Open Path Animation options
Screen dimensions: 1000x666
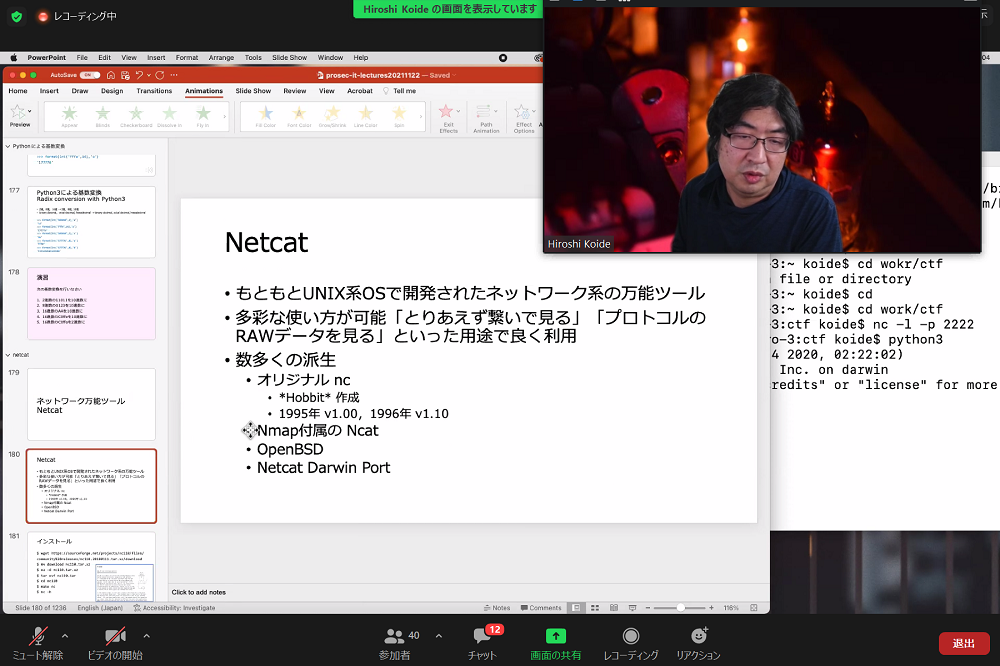[486, 119]
